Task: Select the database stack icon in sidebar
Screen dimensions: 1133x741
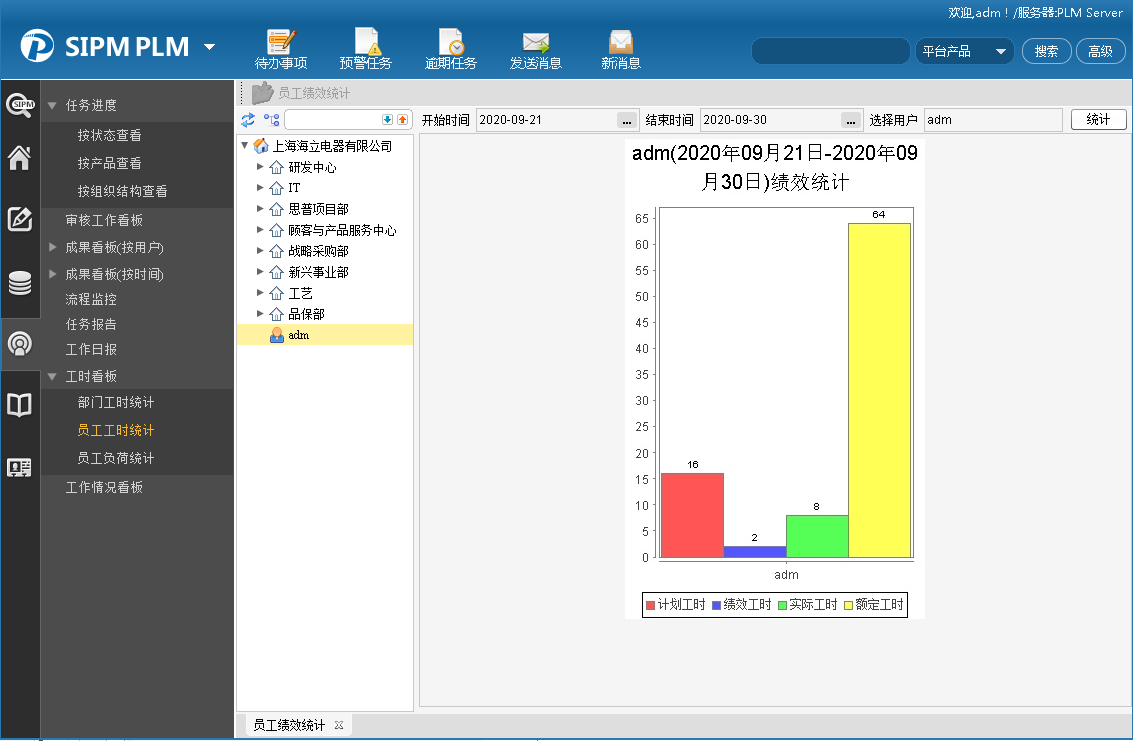Action: 20,283
